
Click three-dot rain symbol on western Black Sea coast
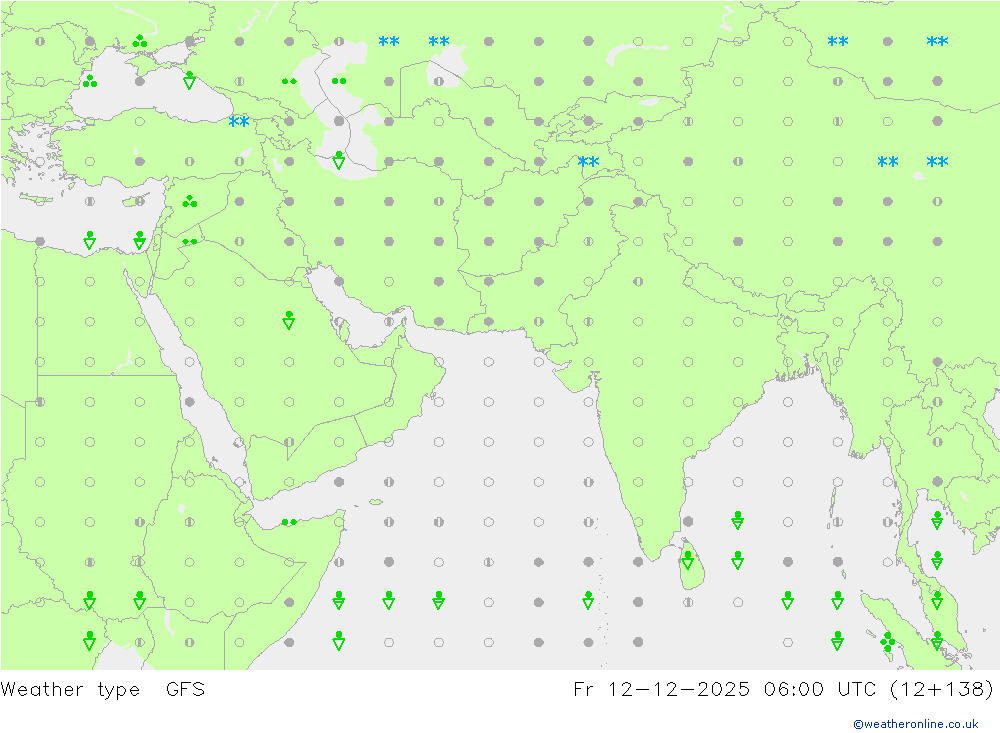pyautogui.click(x=90, y=81)
